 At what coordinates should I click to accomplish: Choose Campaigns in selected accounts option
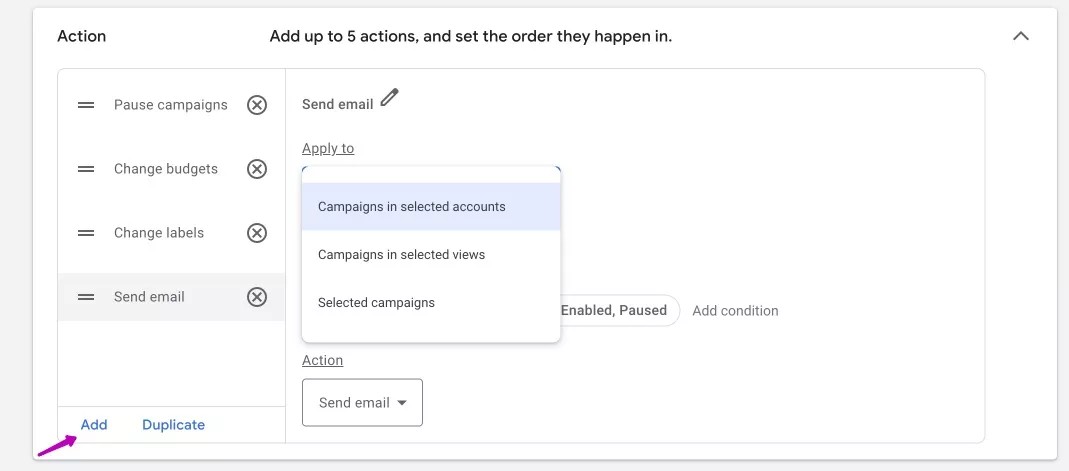point(431,207)
